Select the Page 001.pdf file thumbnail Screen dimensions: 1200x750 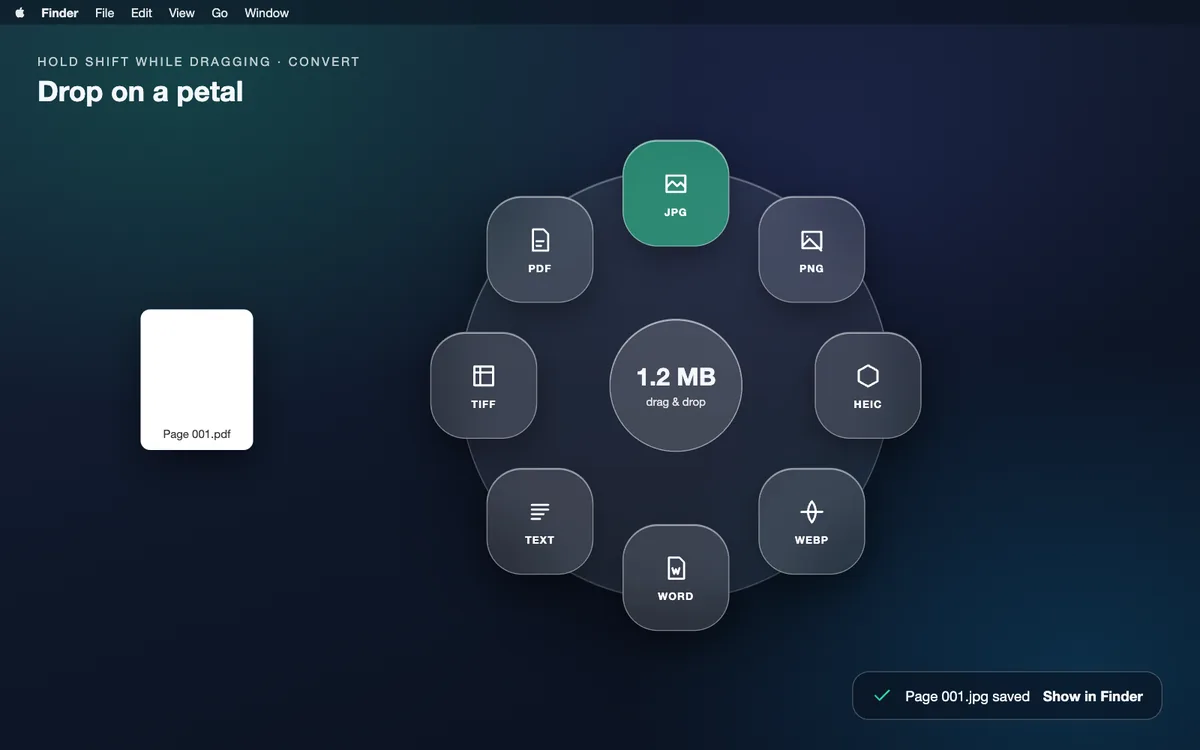click(x=197, y=379)
